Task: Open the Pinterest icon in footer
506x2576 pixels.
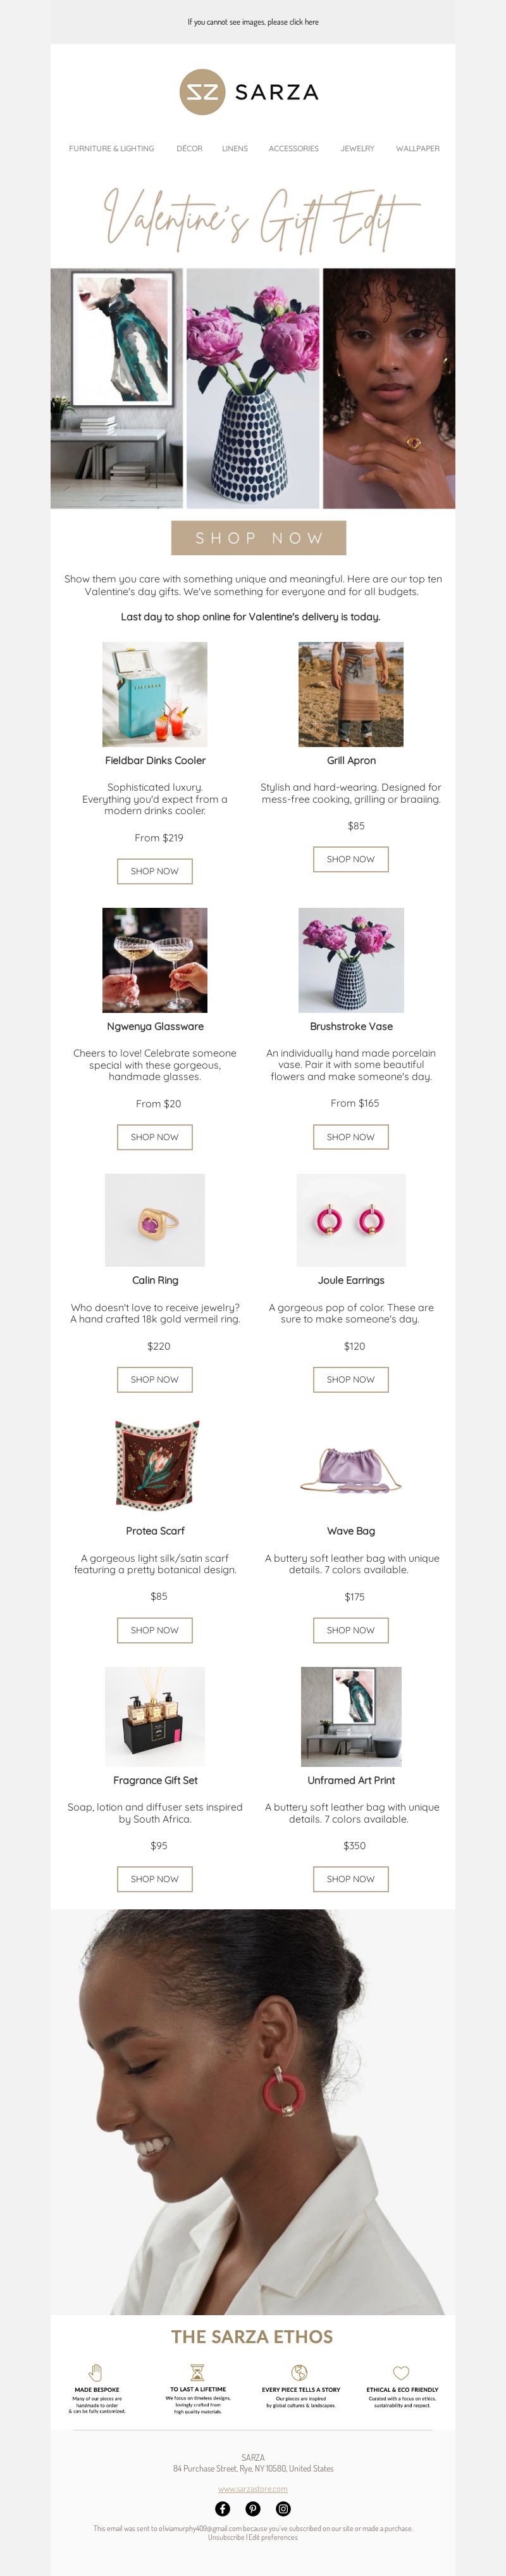Action: click(x=253, y=2508)
